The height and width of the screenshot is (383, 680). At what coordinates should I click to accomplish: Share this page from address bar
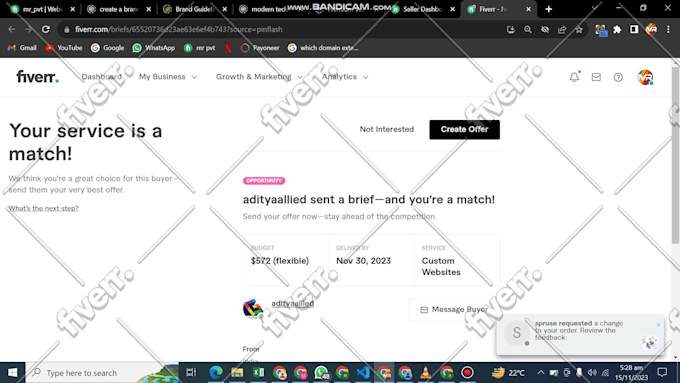pyautogui.click(x=562, y=29)
